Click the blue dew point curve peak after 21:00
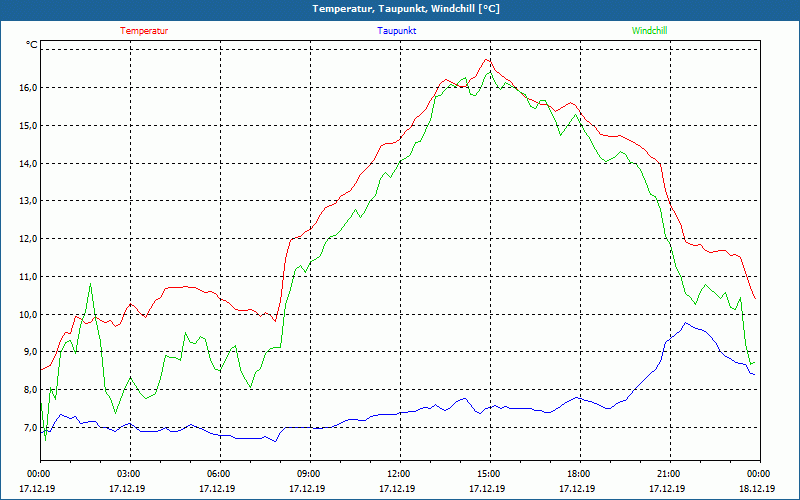800x500 pixels. point(686,323)
